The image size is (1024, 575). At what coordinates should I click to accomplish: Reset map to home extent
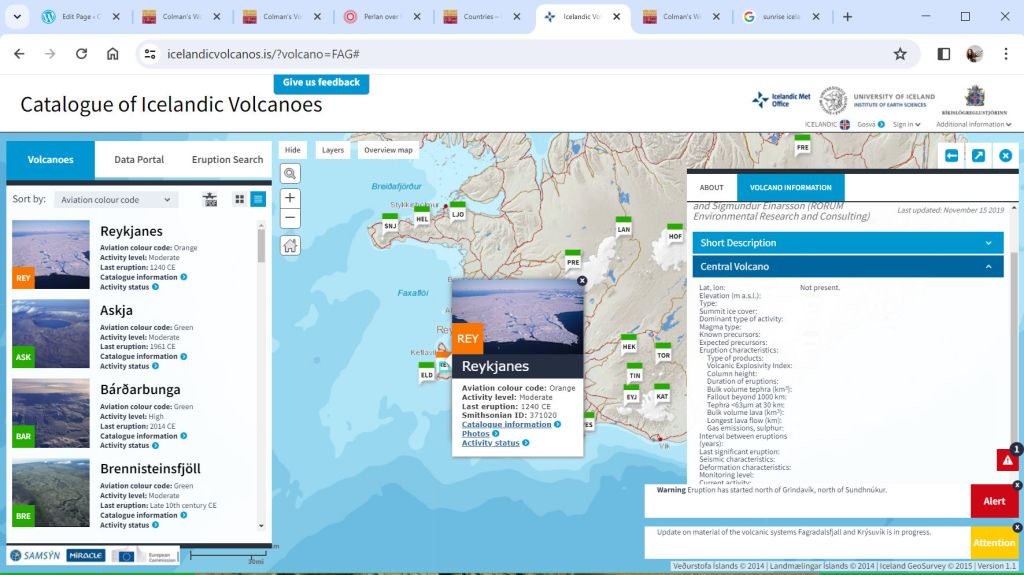290,245
